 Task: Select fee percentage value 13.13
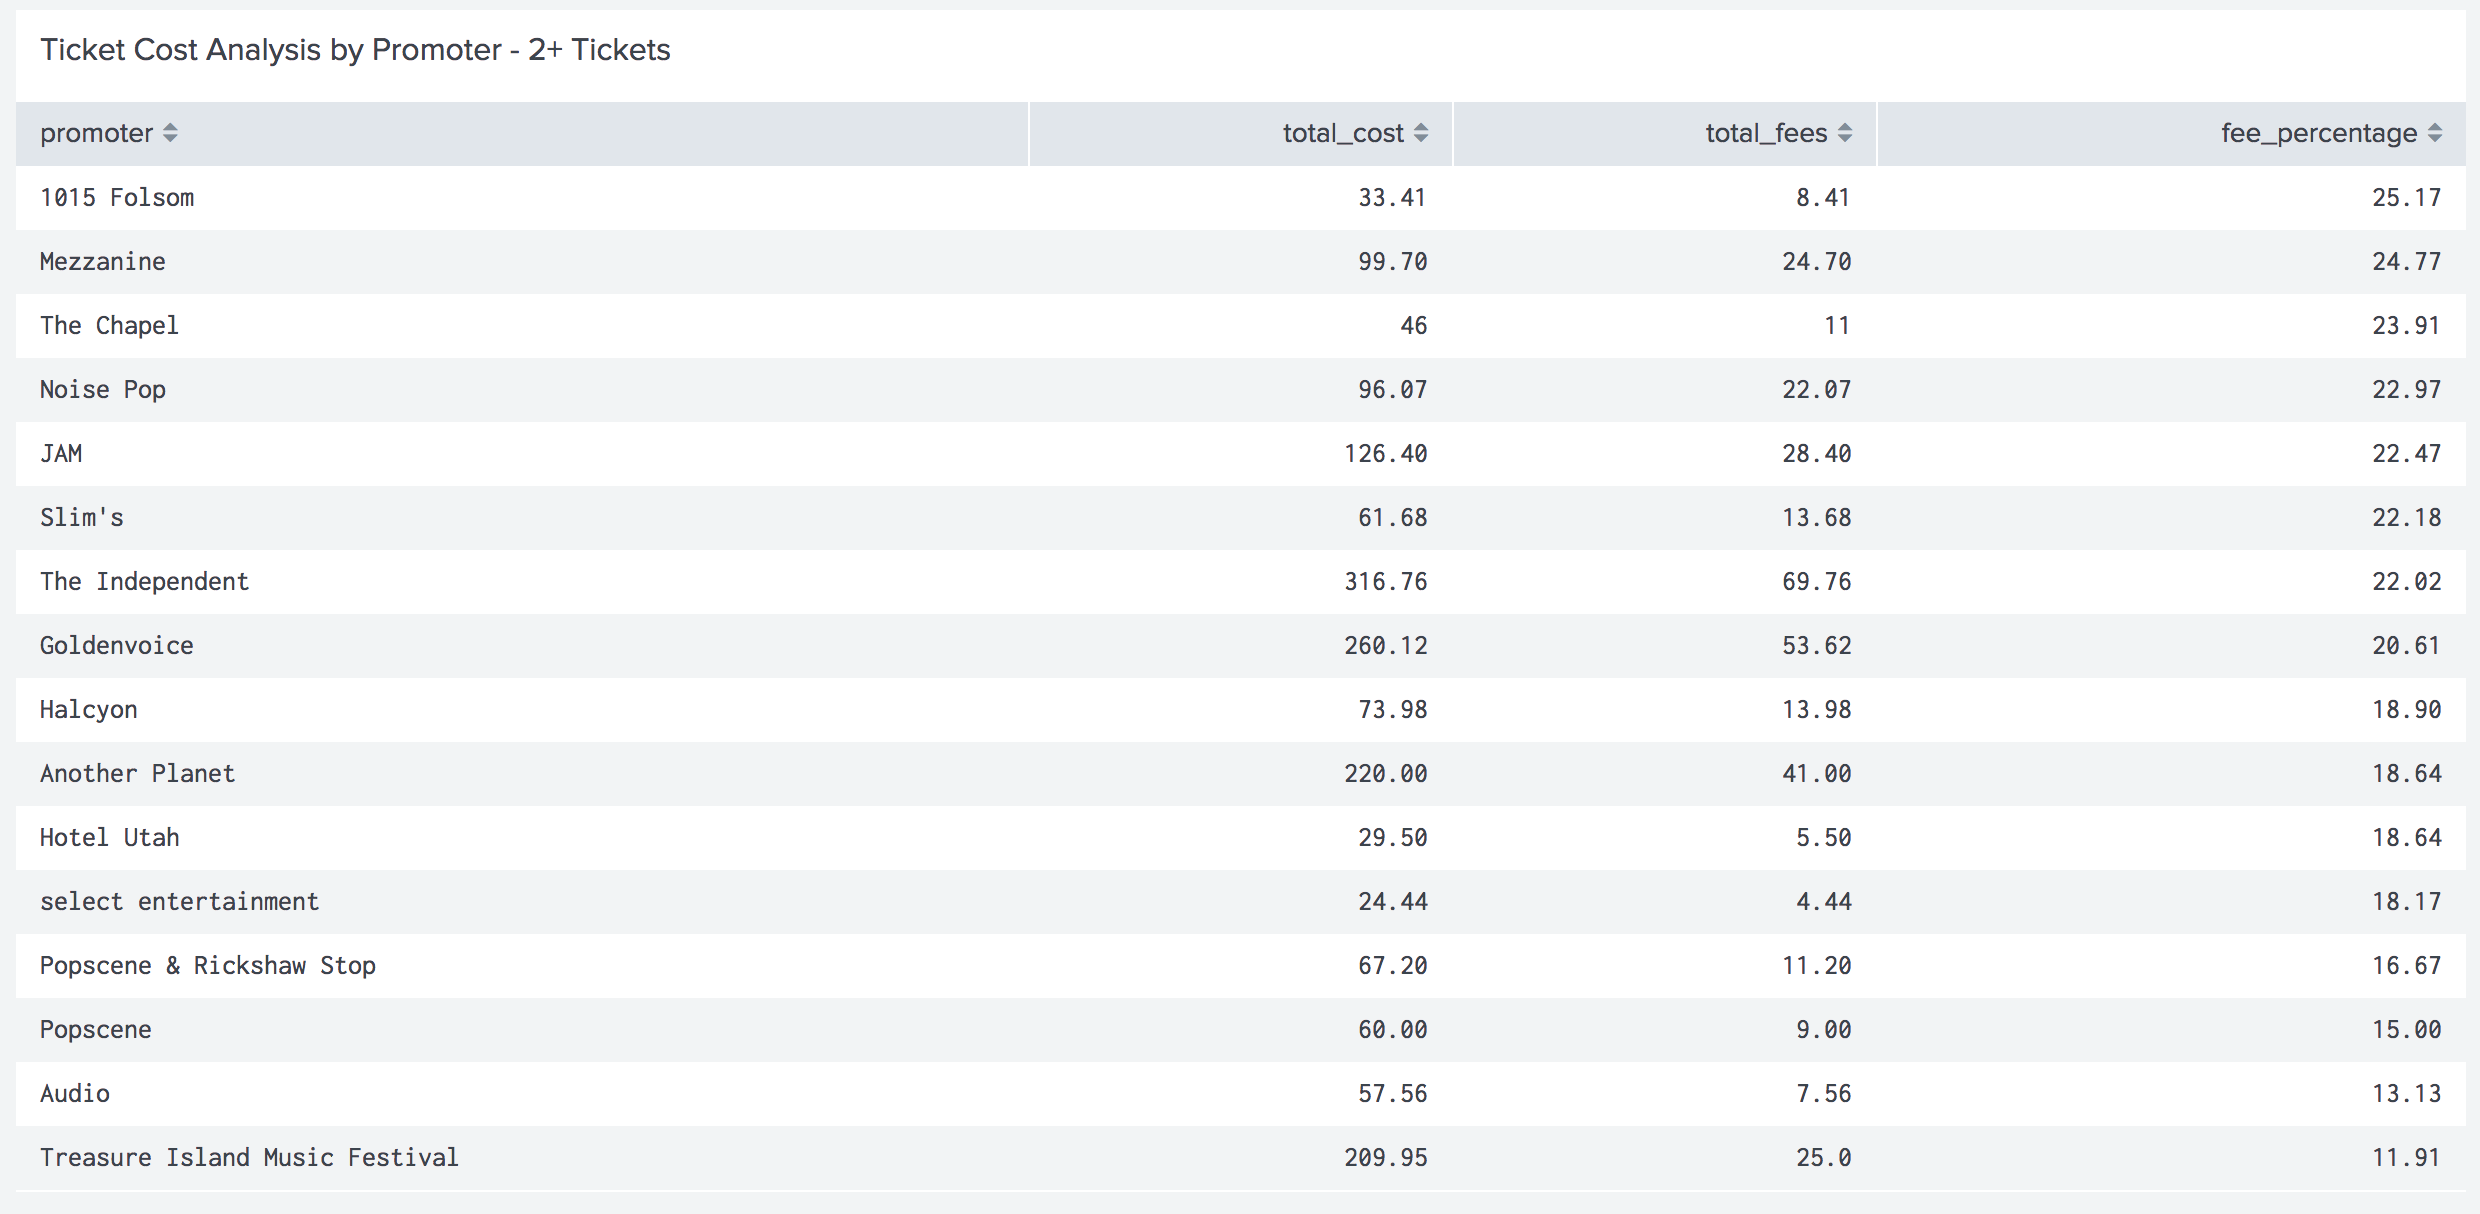(2406, 1093)
